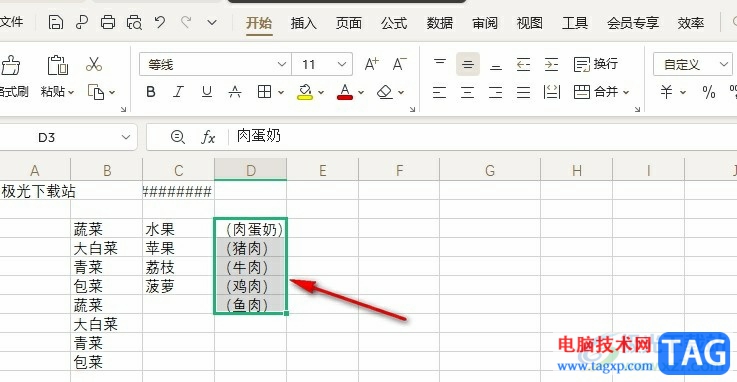
Task: Open the font size 11 dropdown
Action: pos(342,64)
